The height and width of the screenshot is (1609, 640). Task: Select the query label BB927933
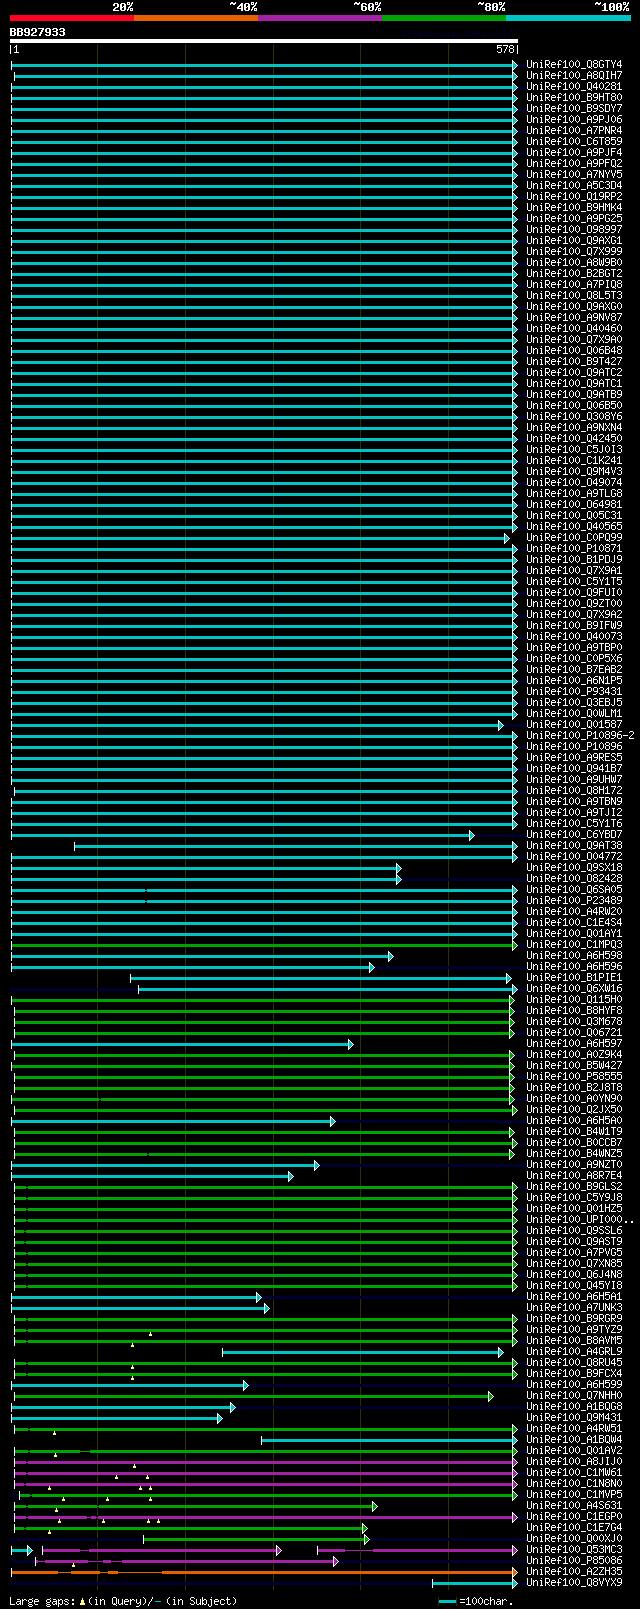click(38, 32)
